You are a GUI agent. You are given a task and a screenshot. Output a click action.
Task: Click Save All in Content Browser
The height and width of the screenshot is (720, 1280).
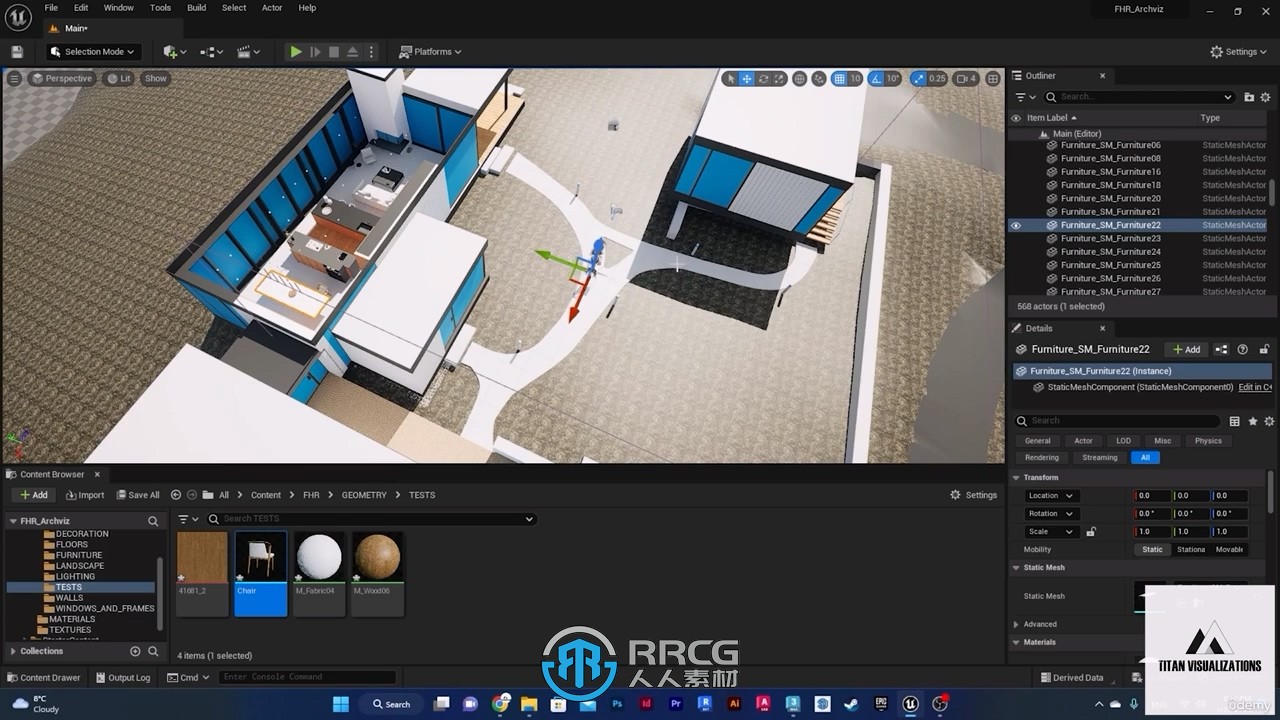point(137,495)
